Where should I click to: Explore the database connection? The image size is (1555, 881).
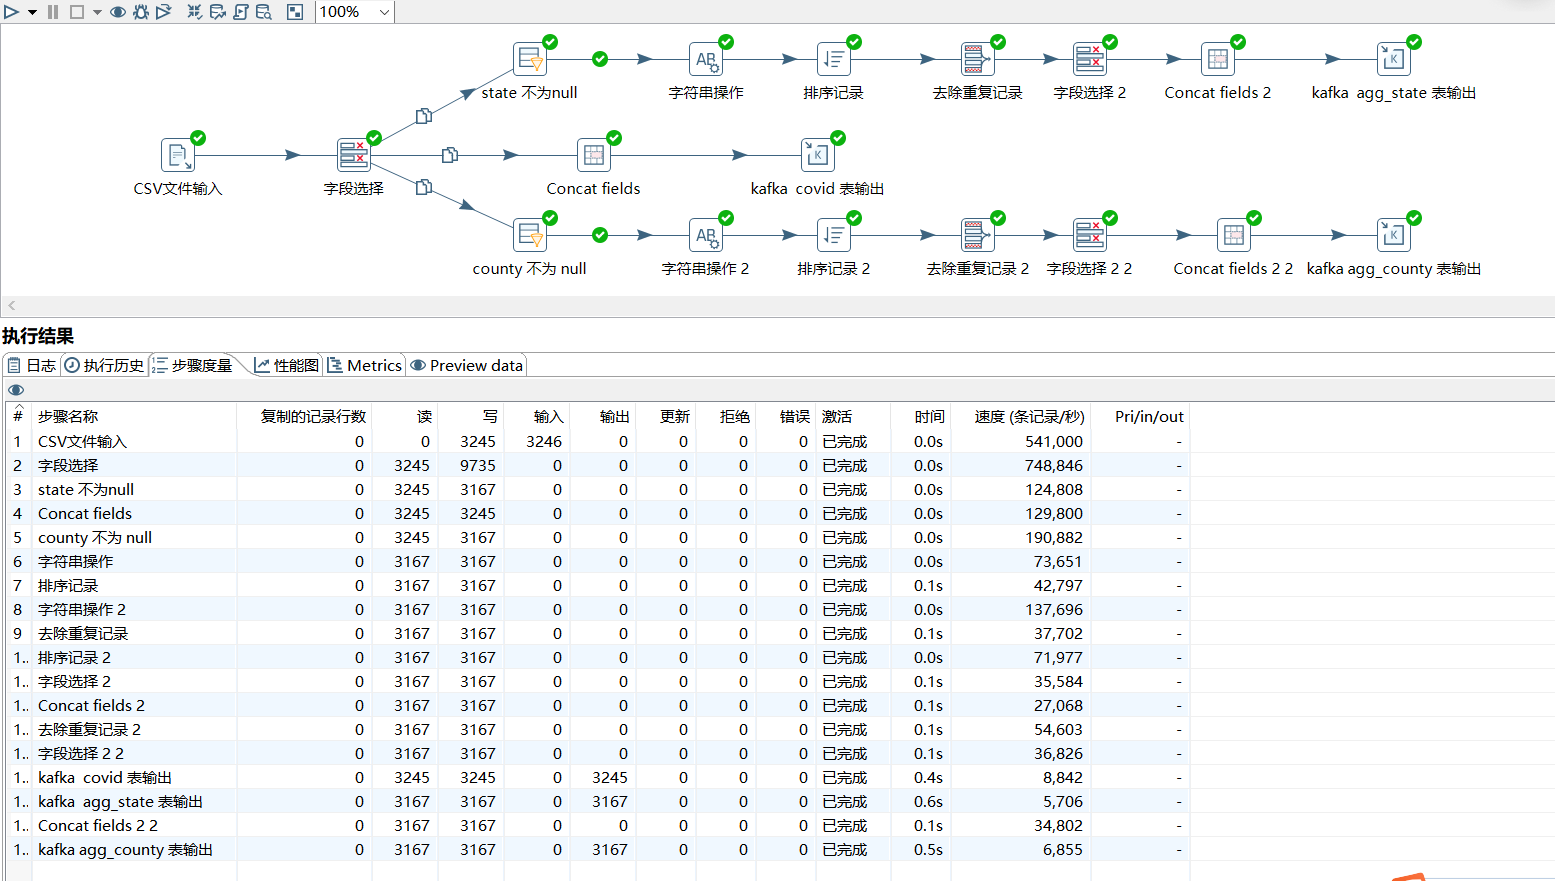(x=264, y=12)
